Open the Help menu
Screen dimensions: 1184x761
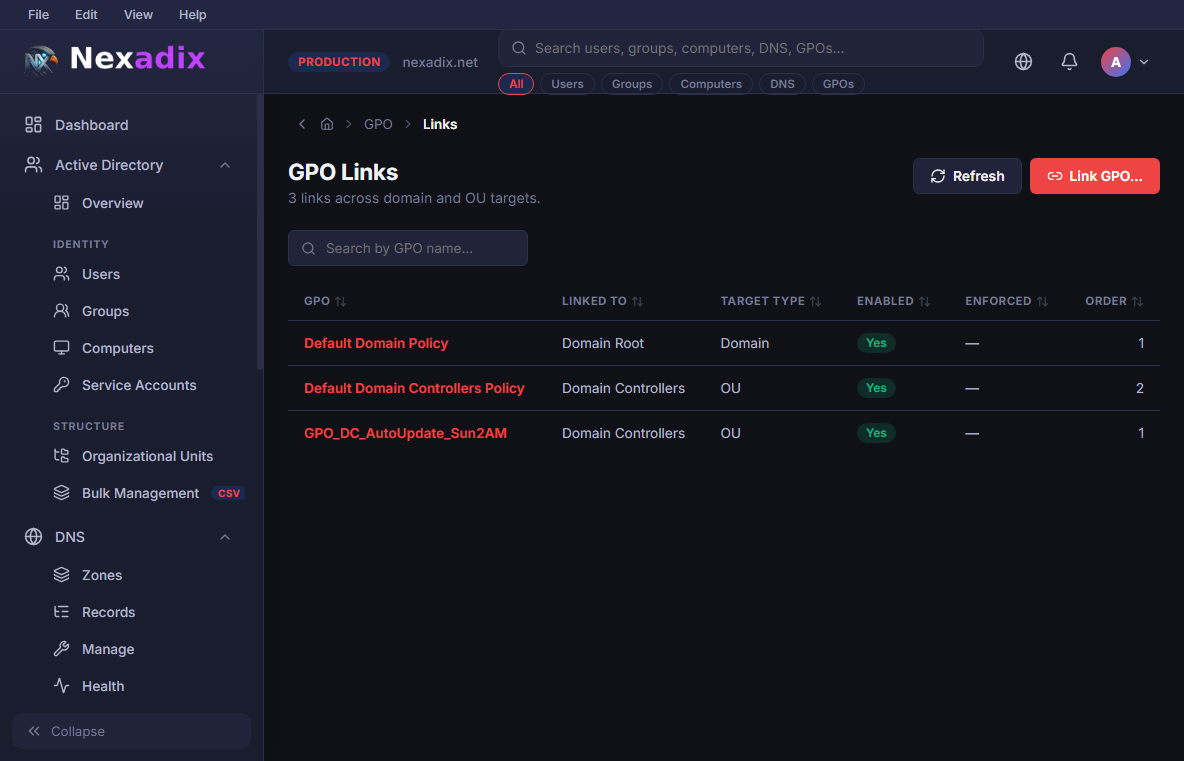click(193, 14)
